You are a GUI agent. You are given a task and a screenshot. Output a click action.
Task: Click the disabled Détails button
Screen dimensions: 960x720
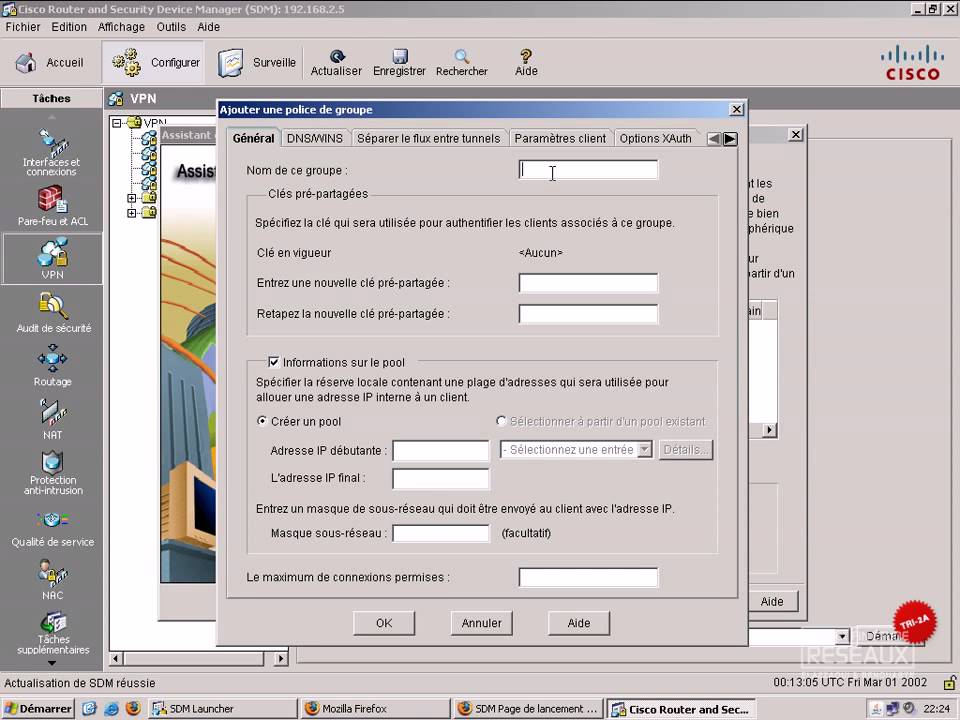(686, 450)
